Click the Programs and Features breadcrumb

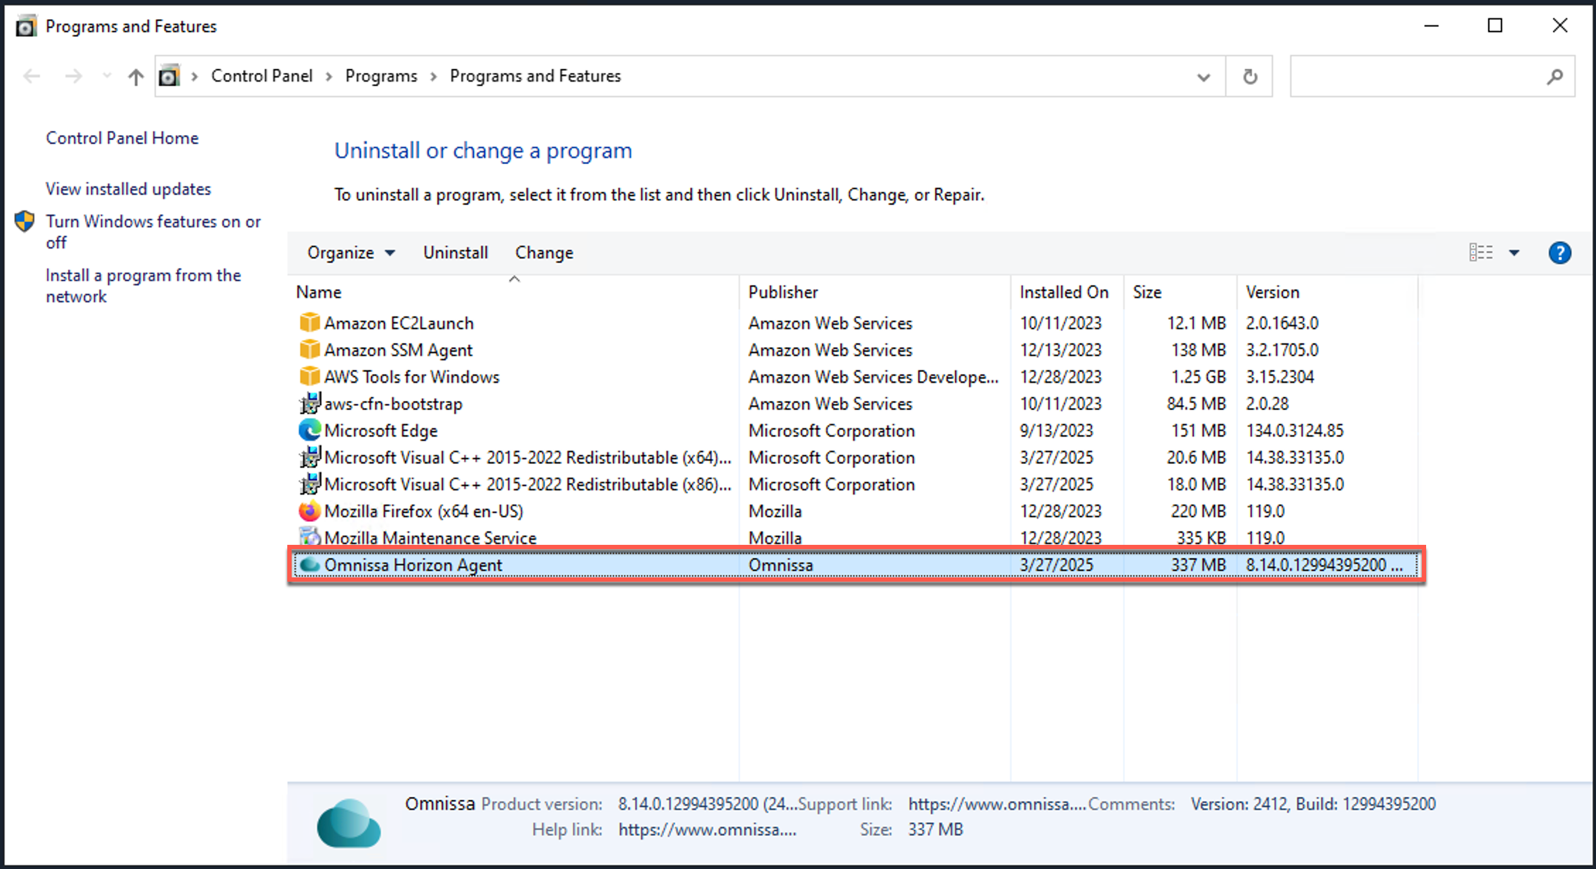click(535, 76)
